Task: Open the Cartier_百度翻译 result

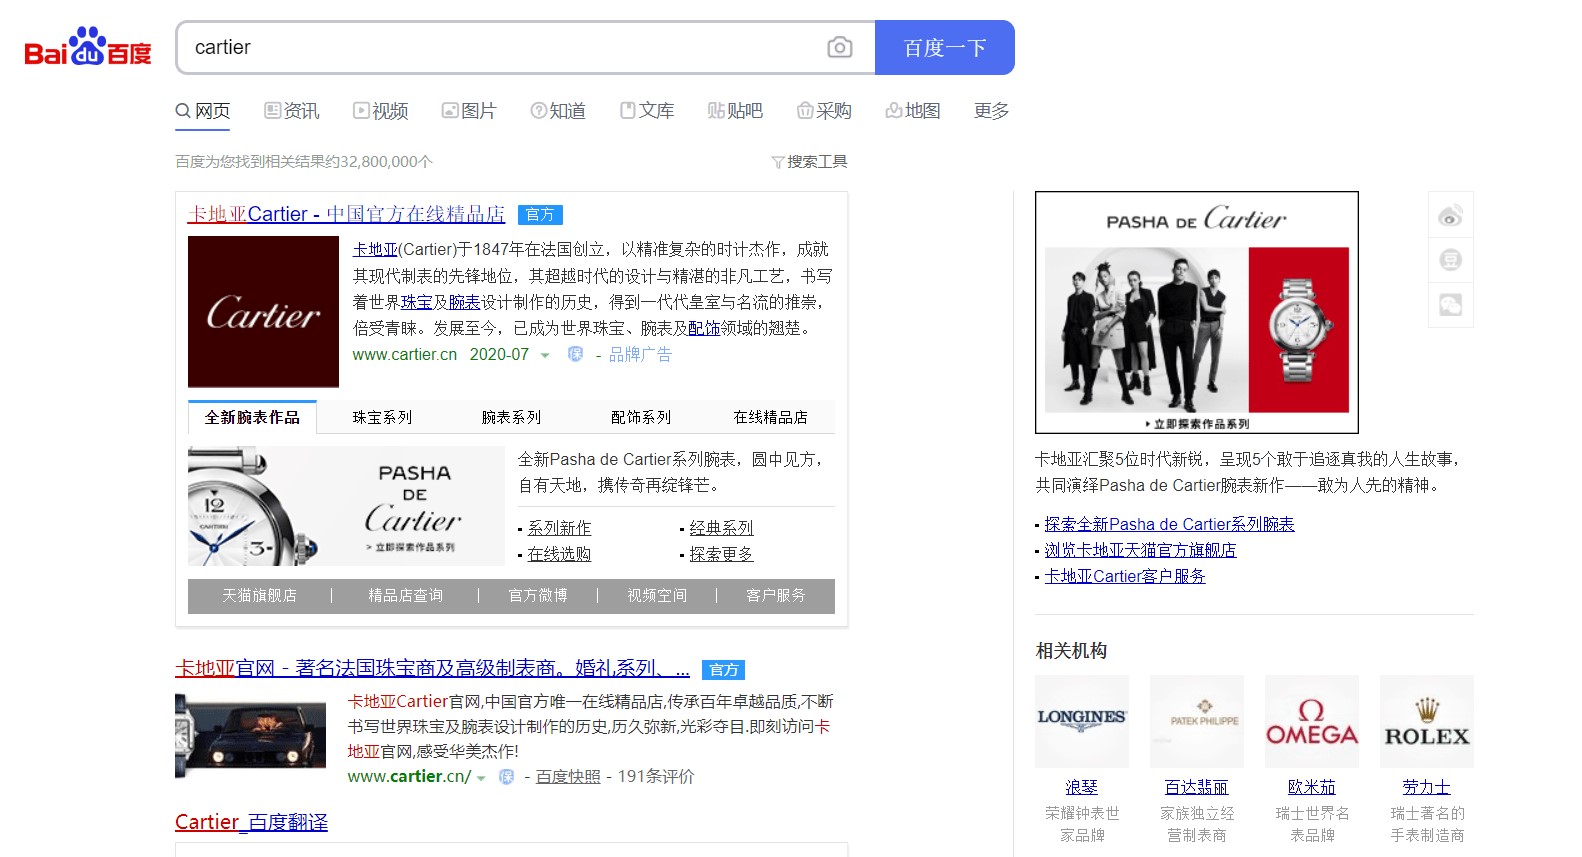Action: [x=251, y=822]
